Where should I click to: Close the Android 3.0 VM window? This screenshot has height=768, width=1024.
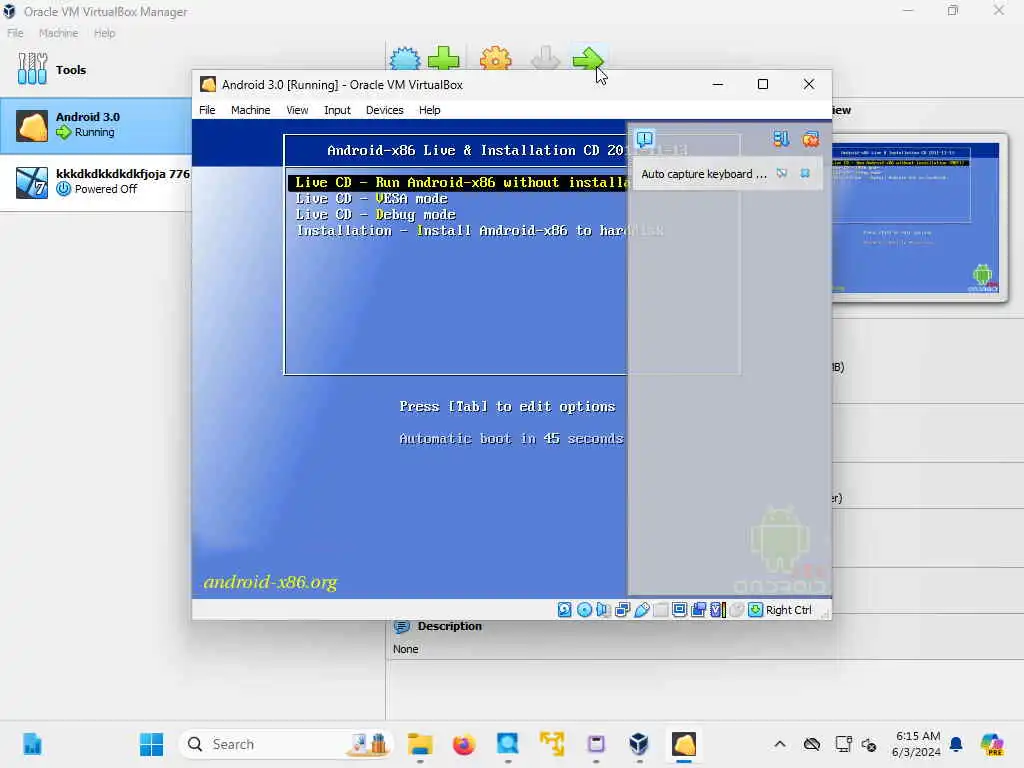(808, 84)
